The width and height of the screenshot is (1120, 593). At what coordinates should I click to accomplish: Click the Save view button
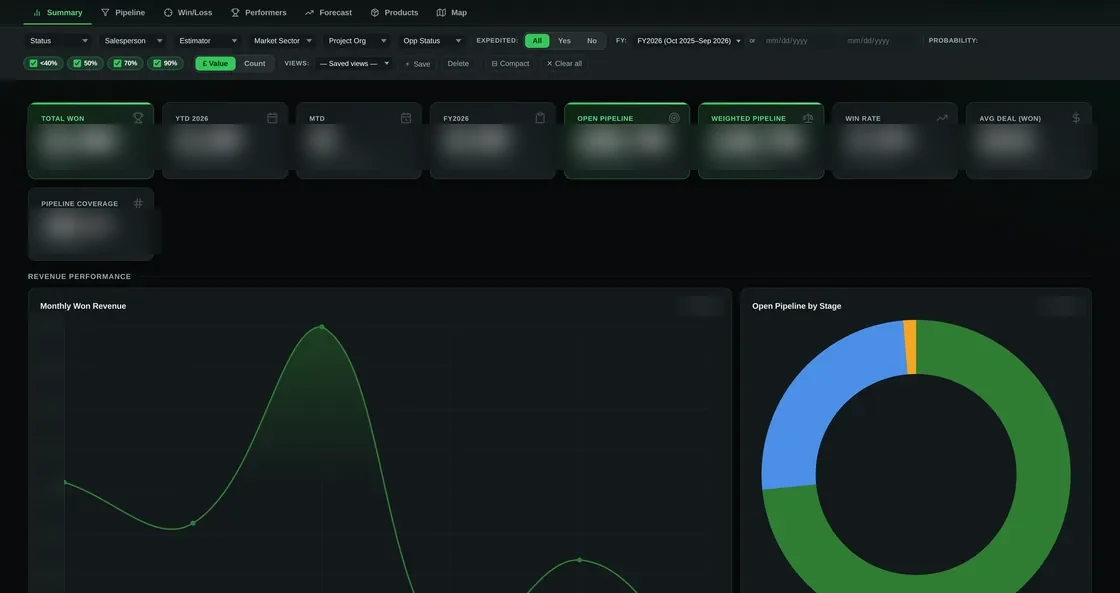(x=418, y=64)
